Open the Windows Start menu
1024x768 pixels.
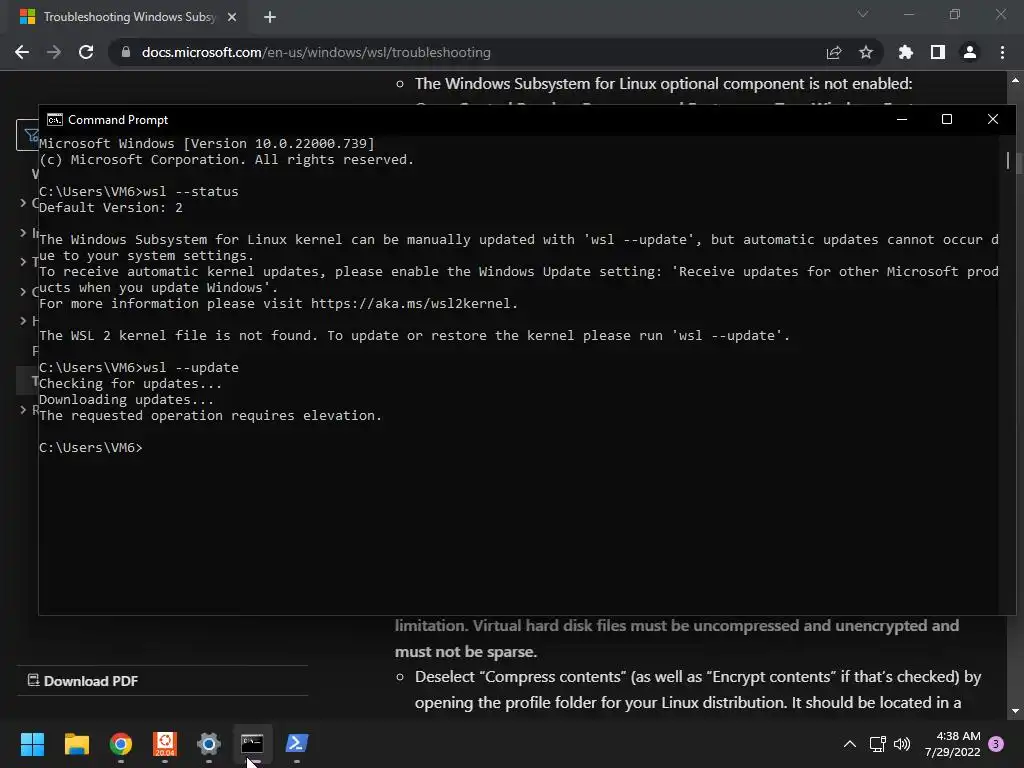[32, 744]
